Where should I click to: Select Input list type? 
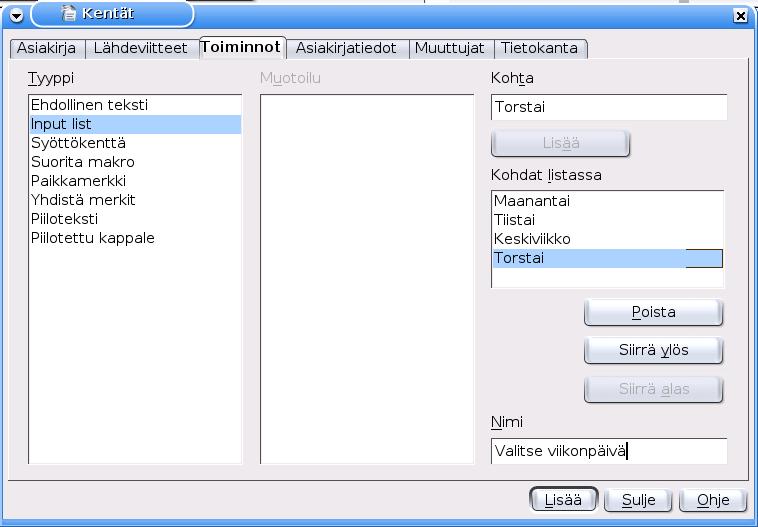click(x=135, y=124)
